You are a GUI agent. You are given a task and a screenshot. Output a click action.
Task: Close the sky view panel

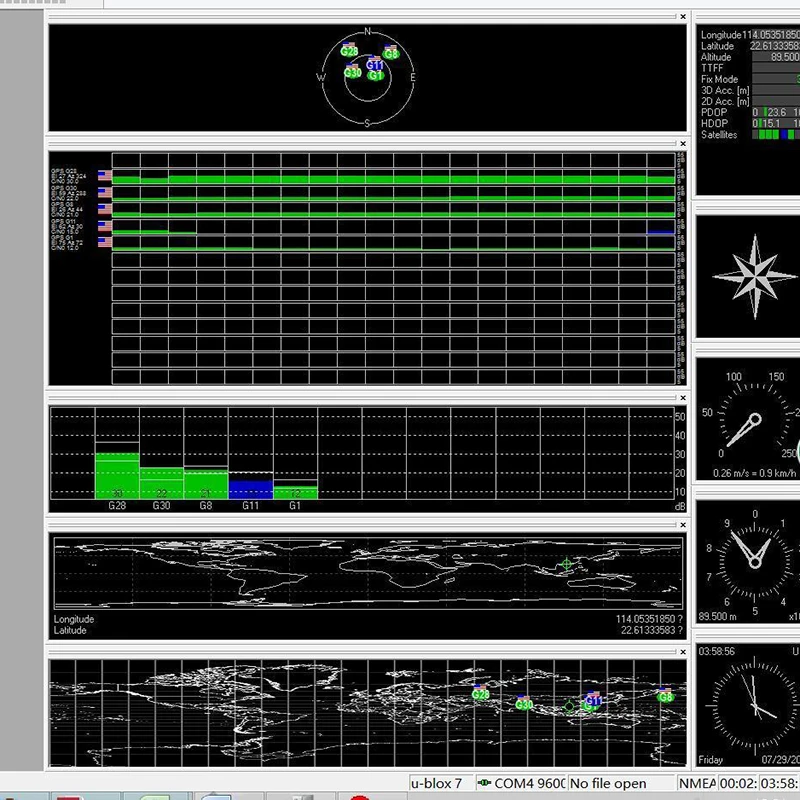point(683,17)
